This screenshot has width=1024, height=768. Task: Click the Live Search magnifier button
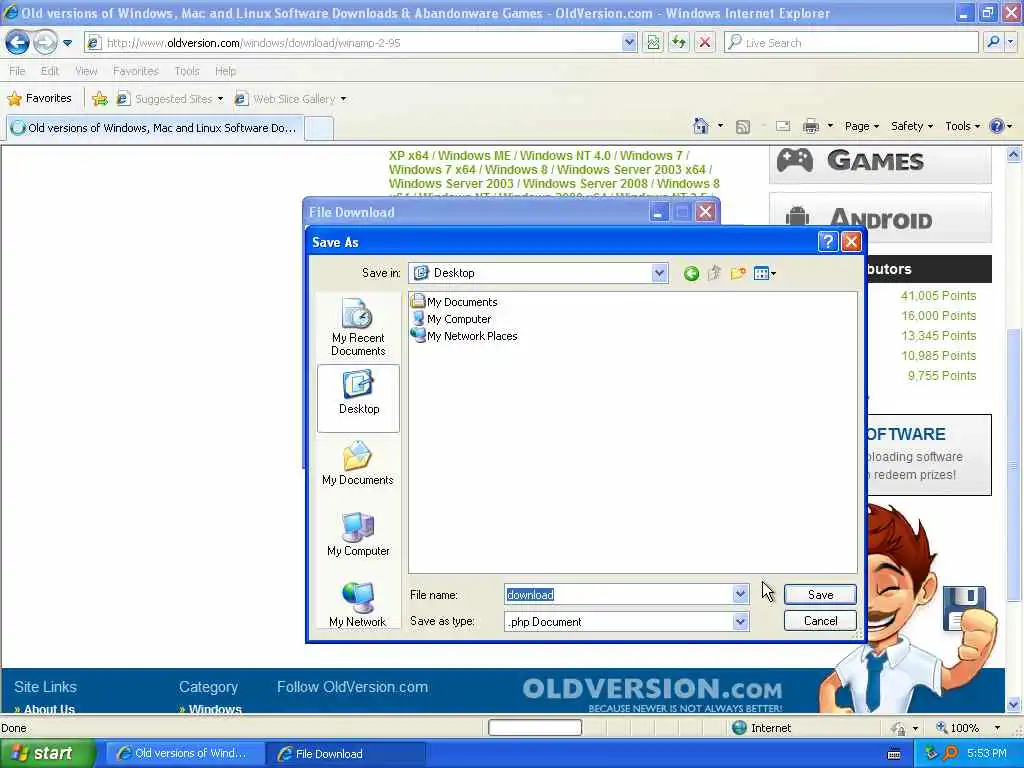point(993,43)
